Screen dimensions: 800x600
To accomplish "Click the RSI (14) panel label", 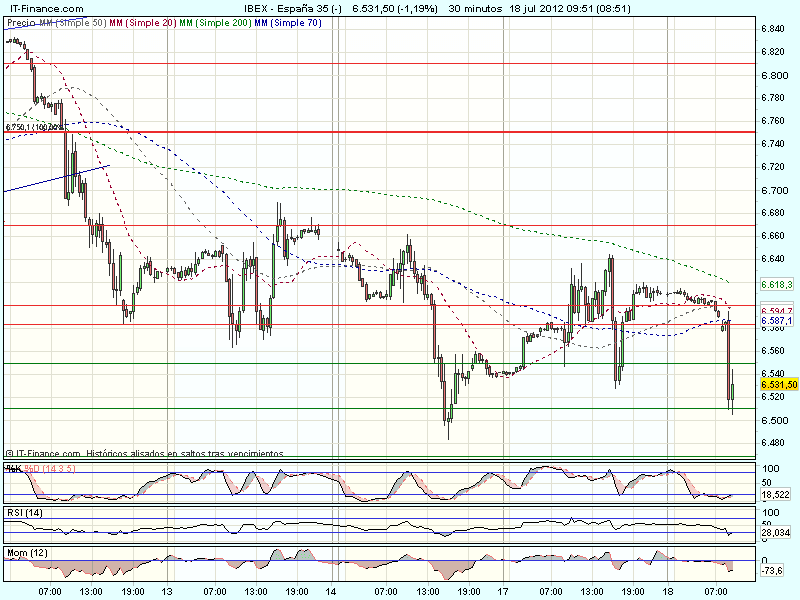I will (x=26, y=513).
